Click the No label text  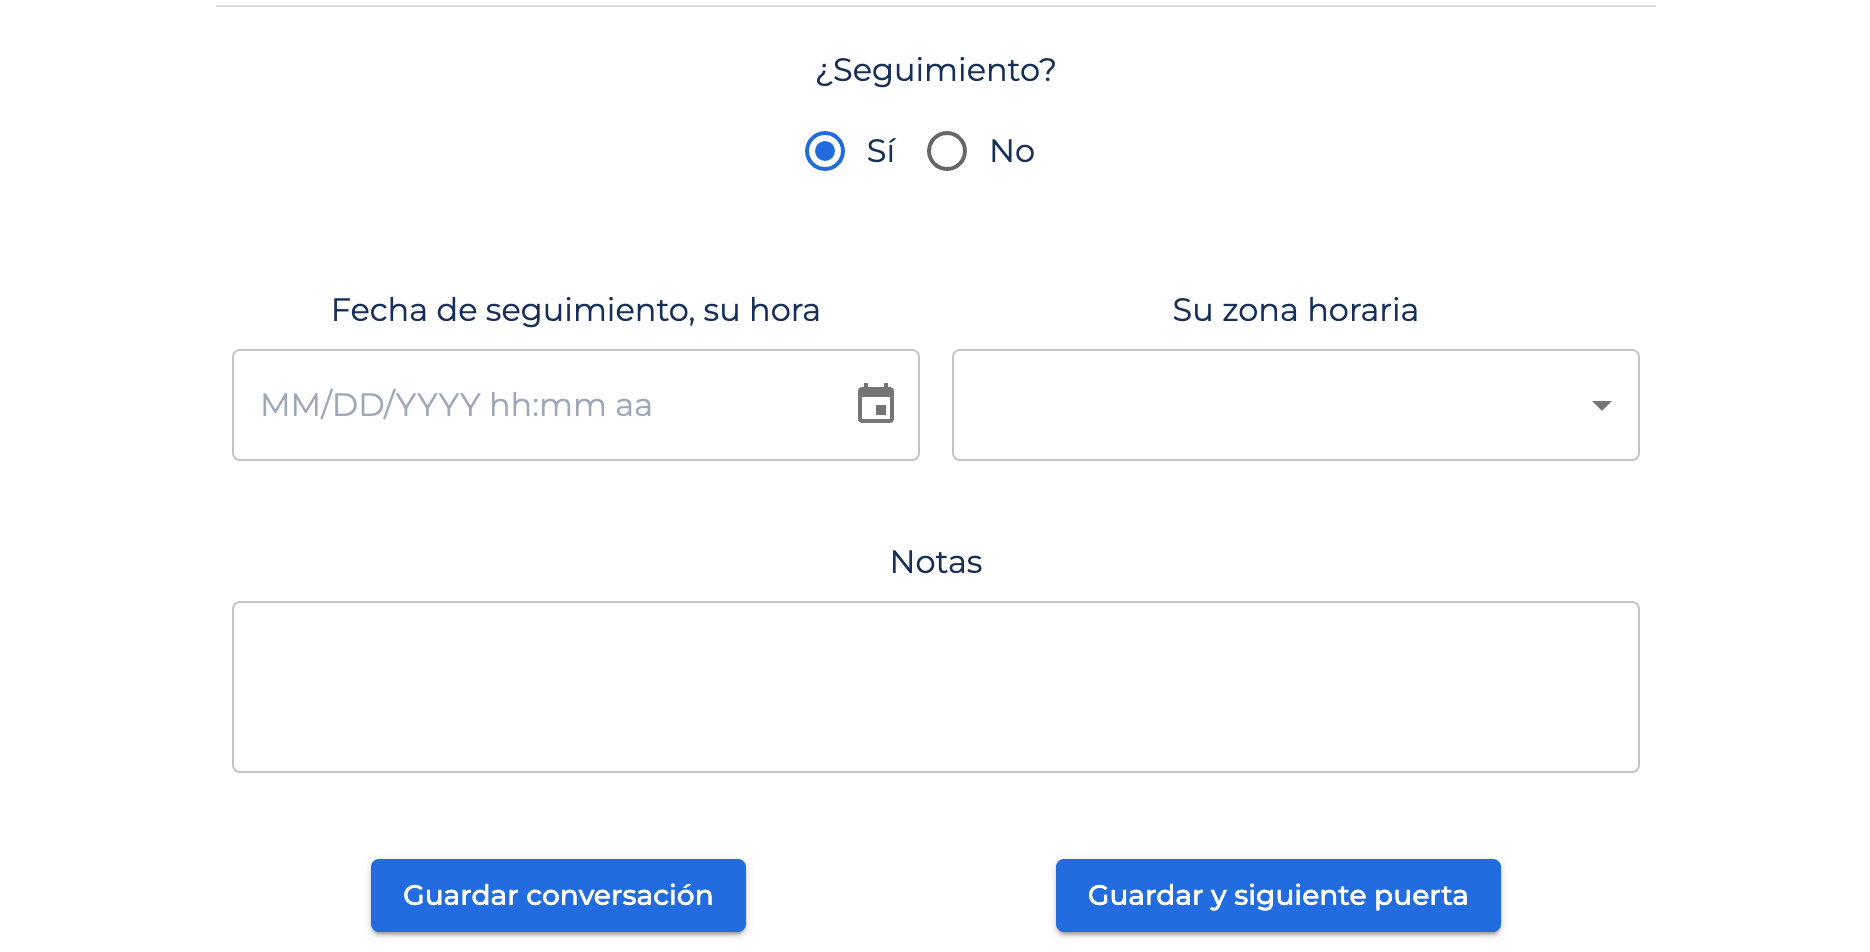click(1012, 151)
